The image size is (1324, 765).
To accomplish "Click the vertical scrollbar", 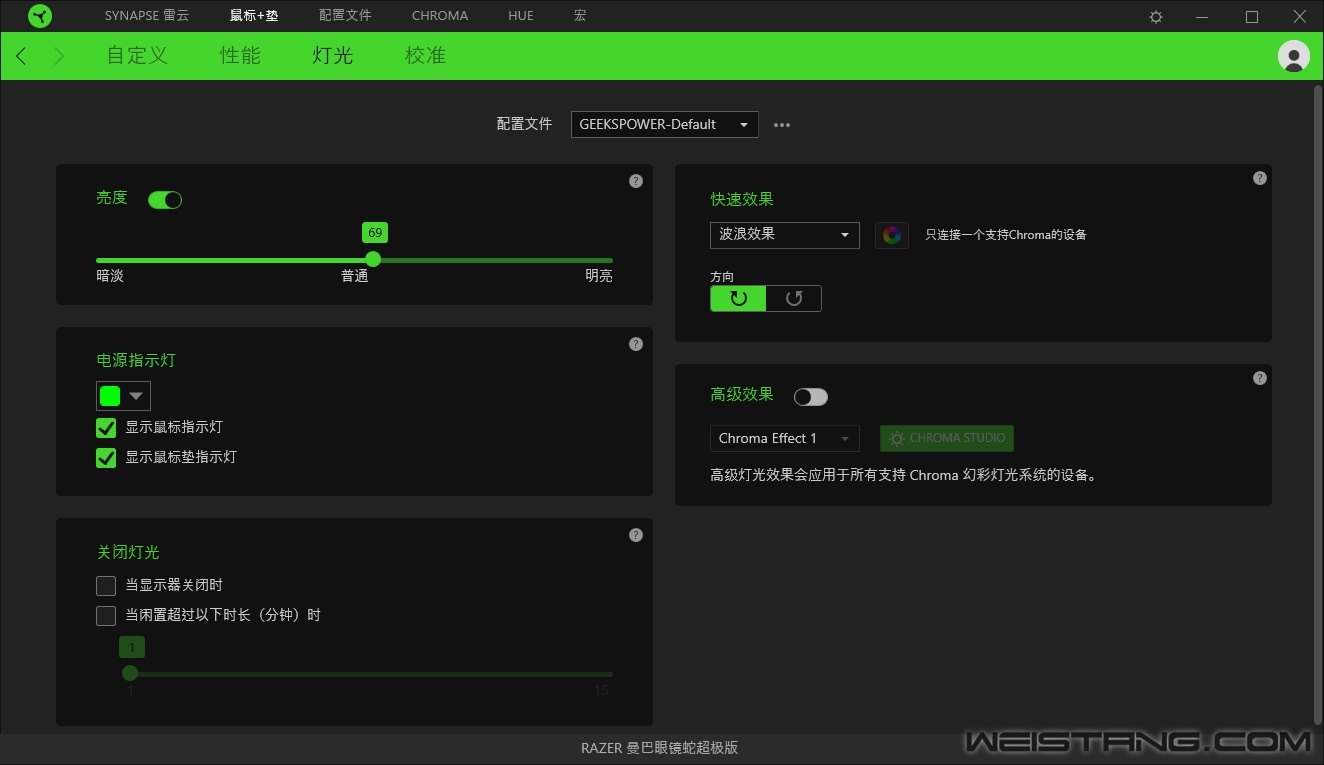I will pos(1316,404).
